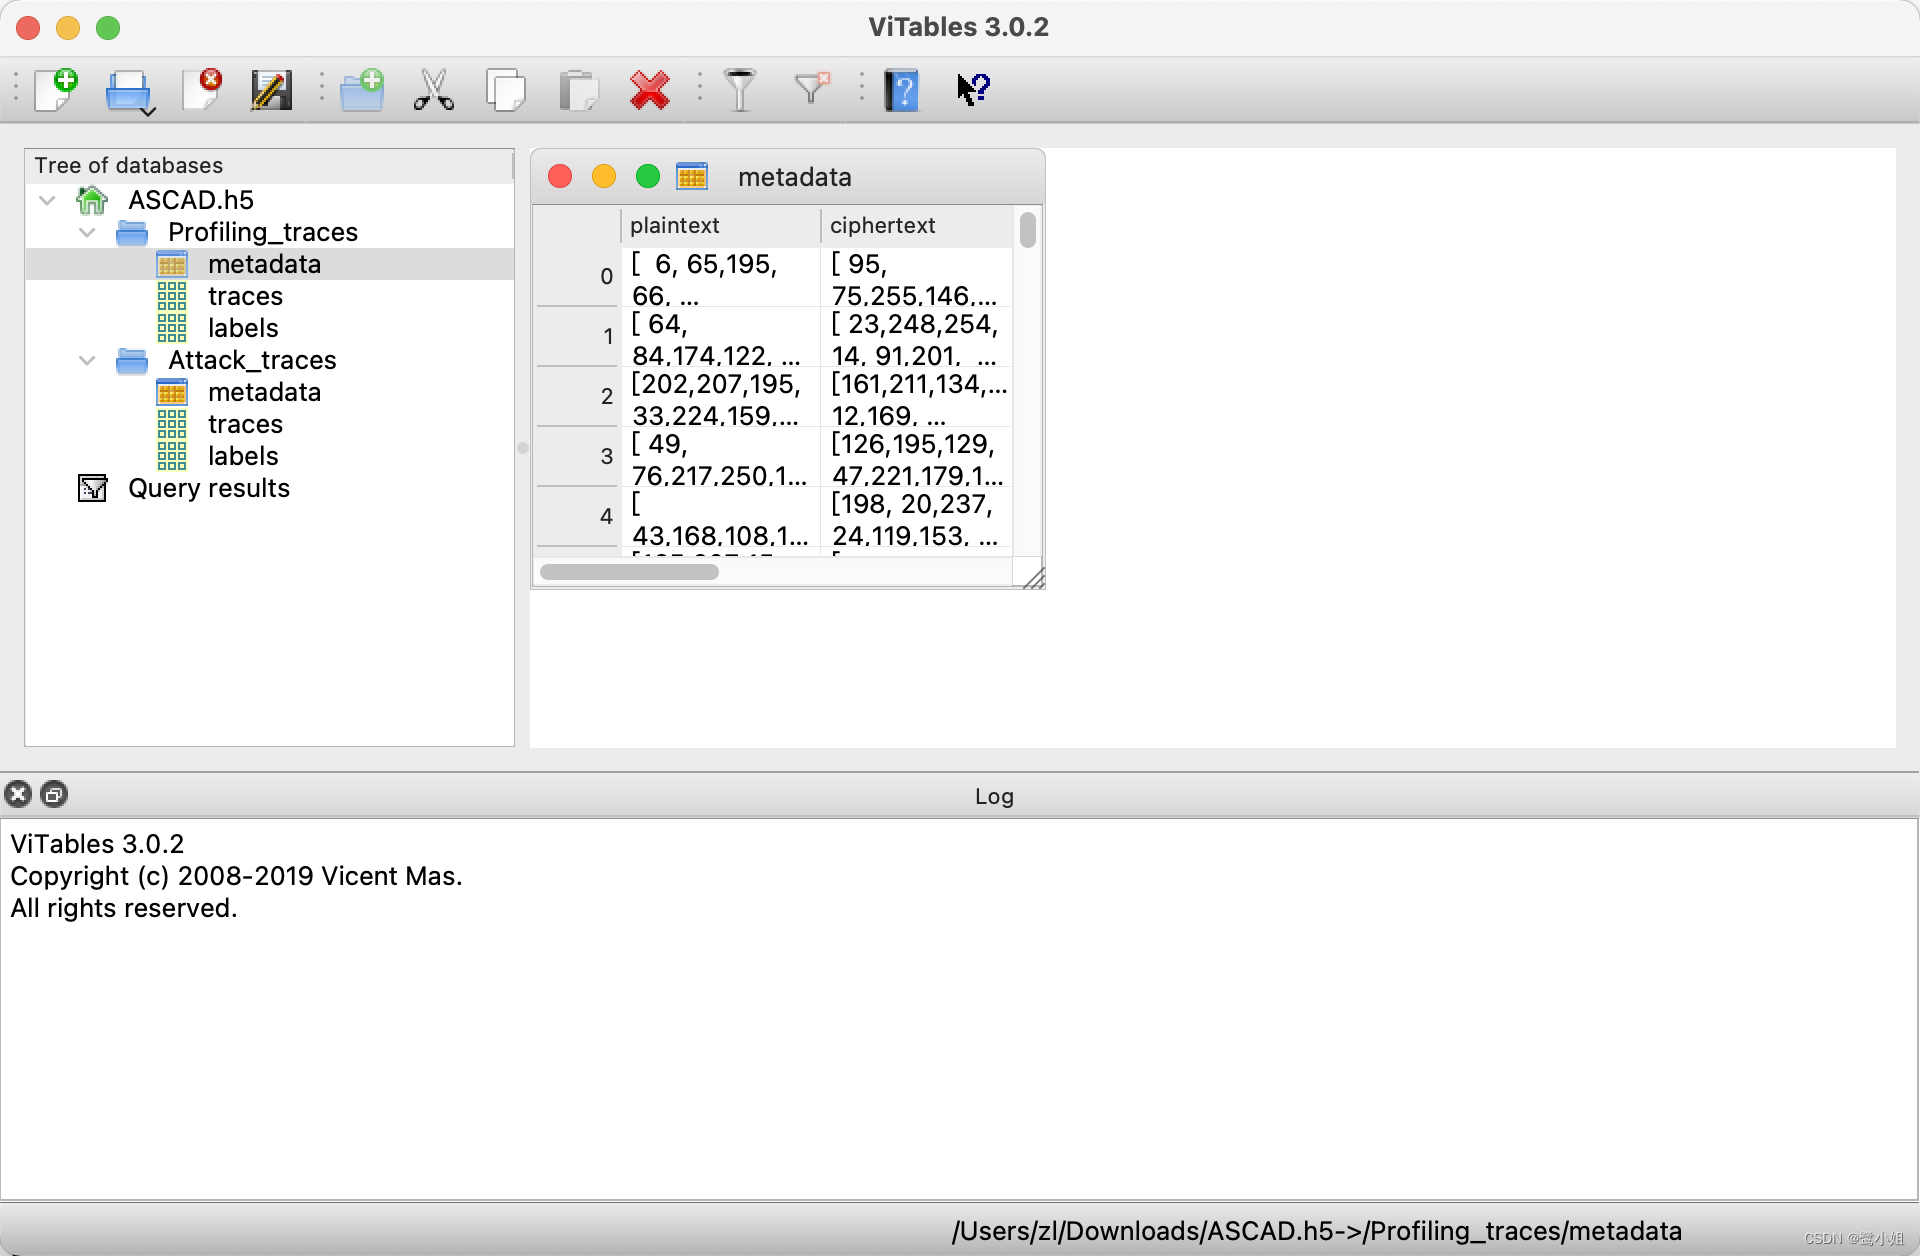Close the Log panel with its X button
This screenshot has height=1256, width=1920.
18,795
